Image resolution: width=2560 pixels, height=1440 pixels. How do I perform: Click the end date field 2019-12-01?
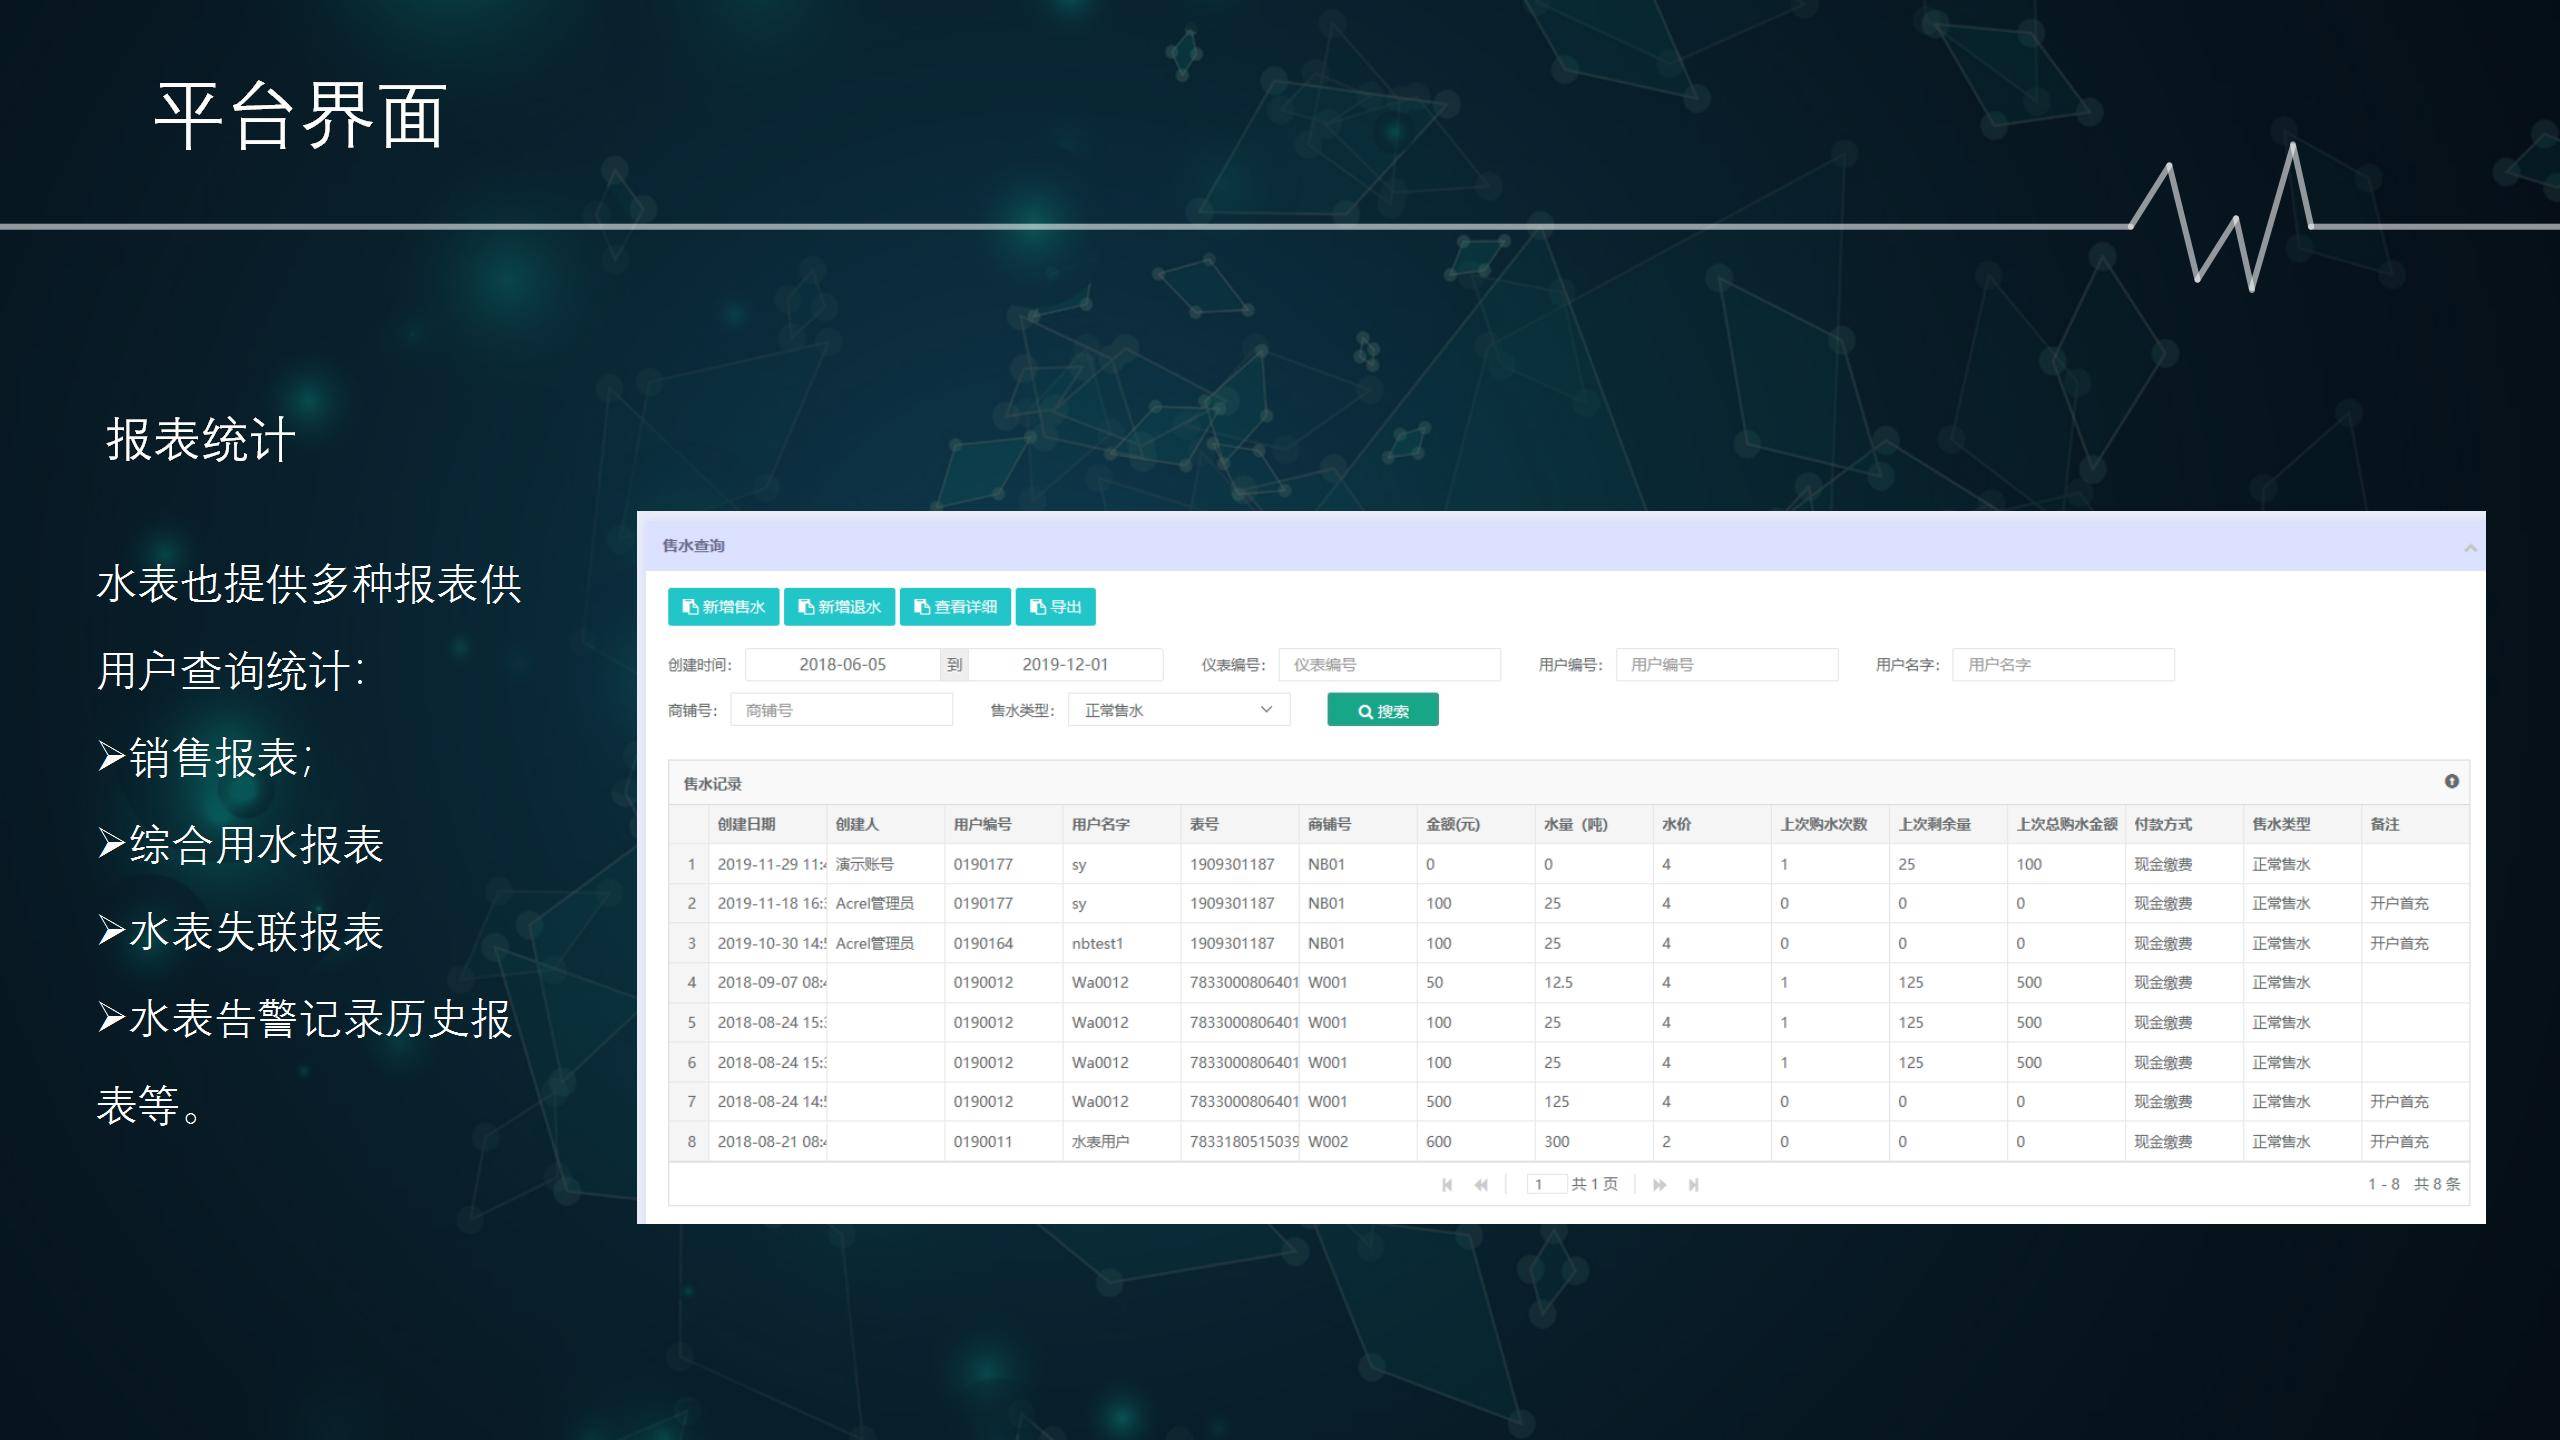[x=1064, y=665]
